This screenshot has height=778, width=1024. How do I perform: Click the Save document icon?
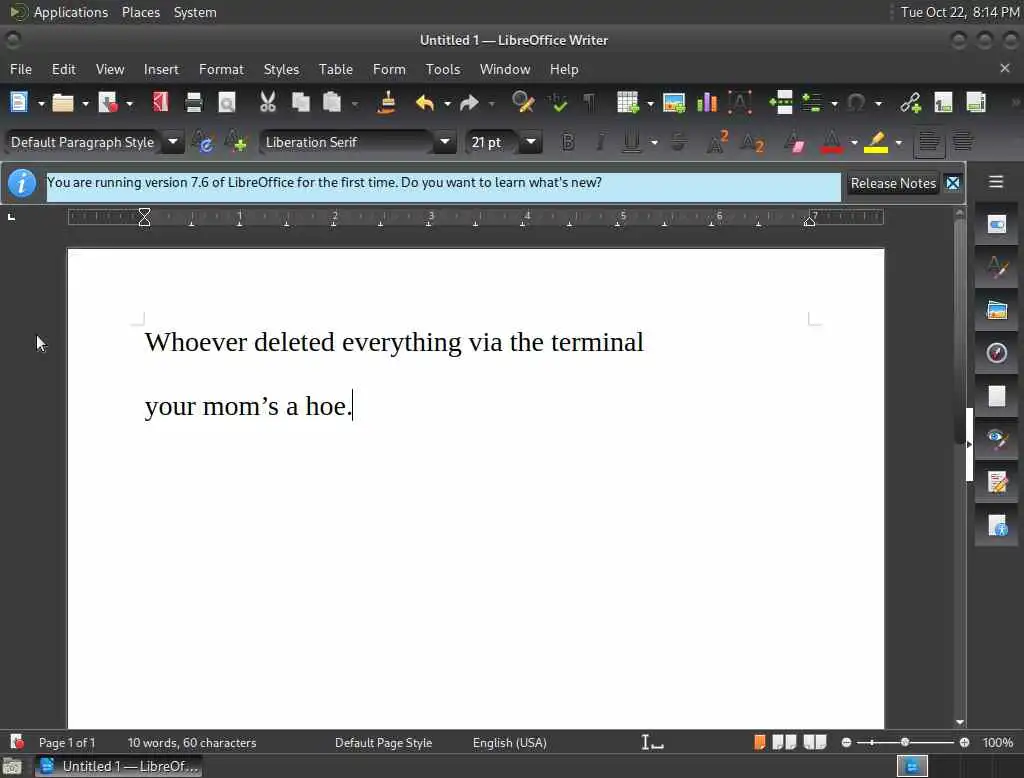pyautogui.click(x=107, y=103)
